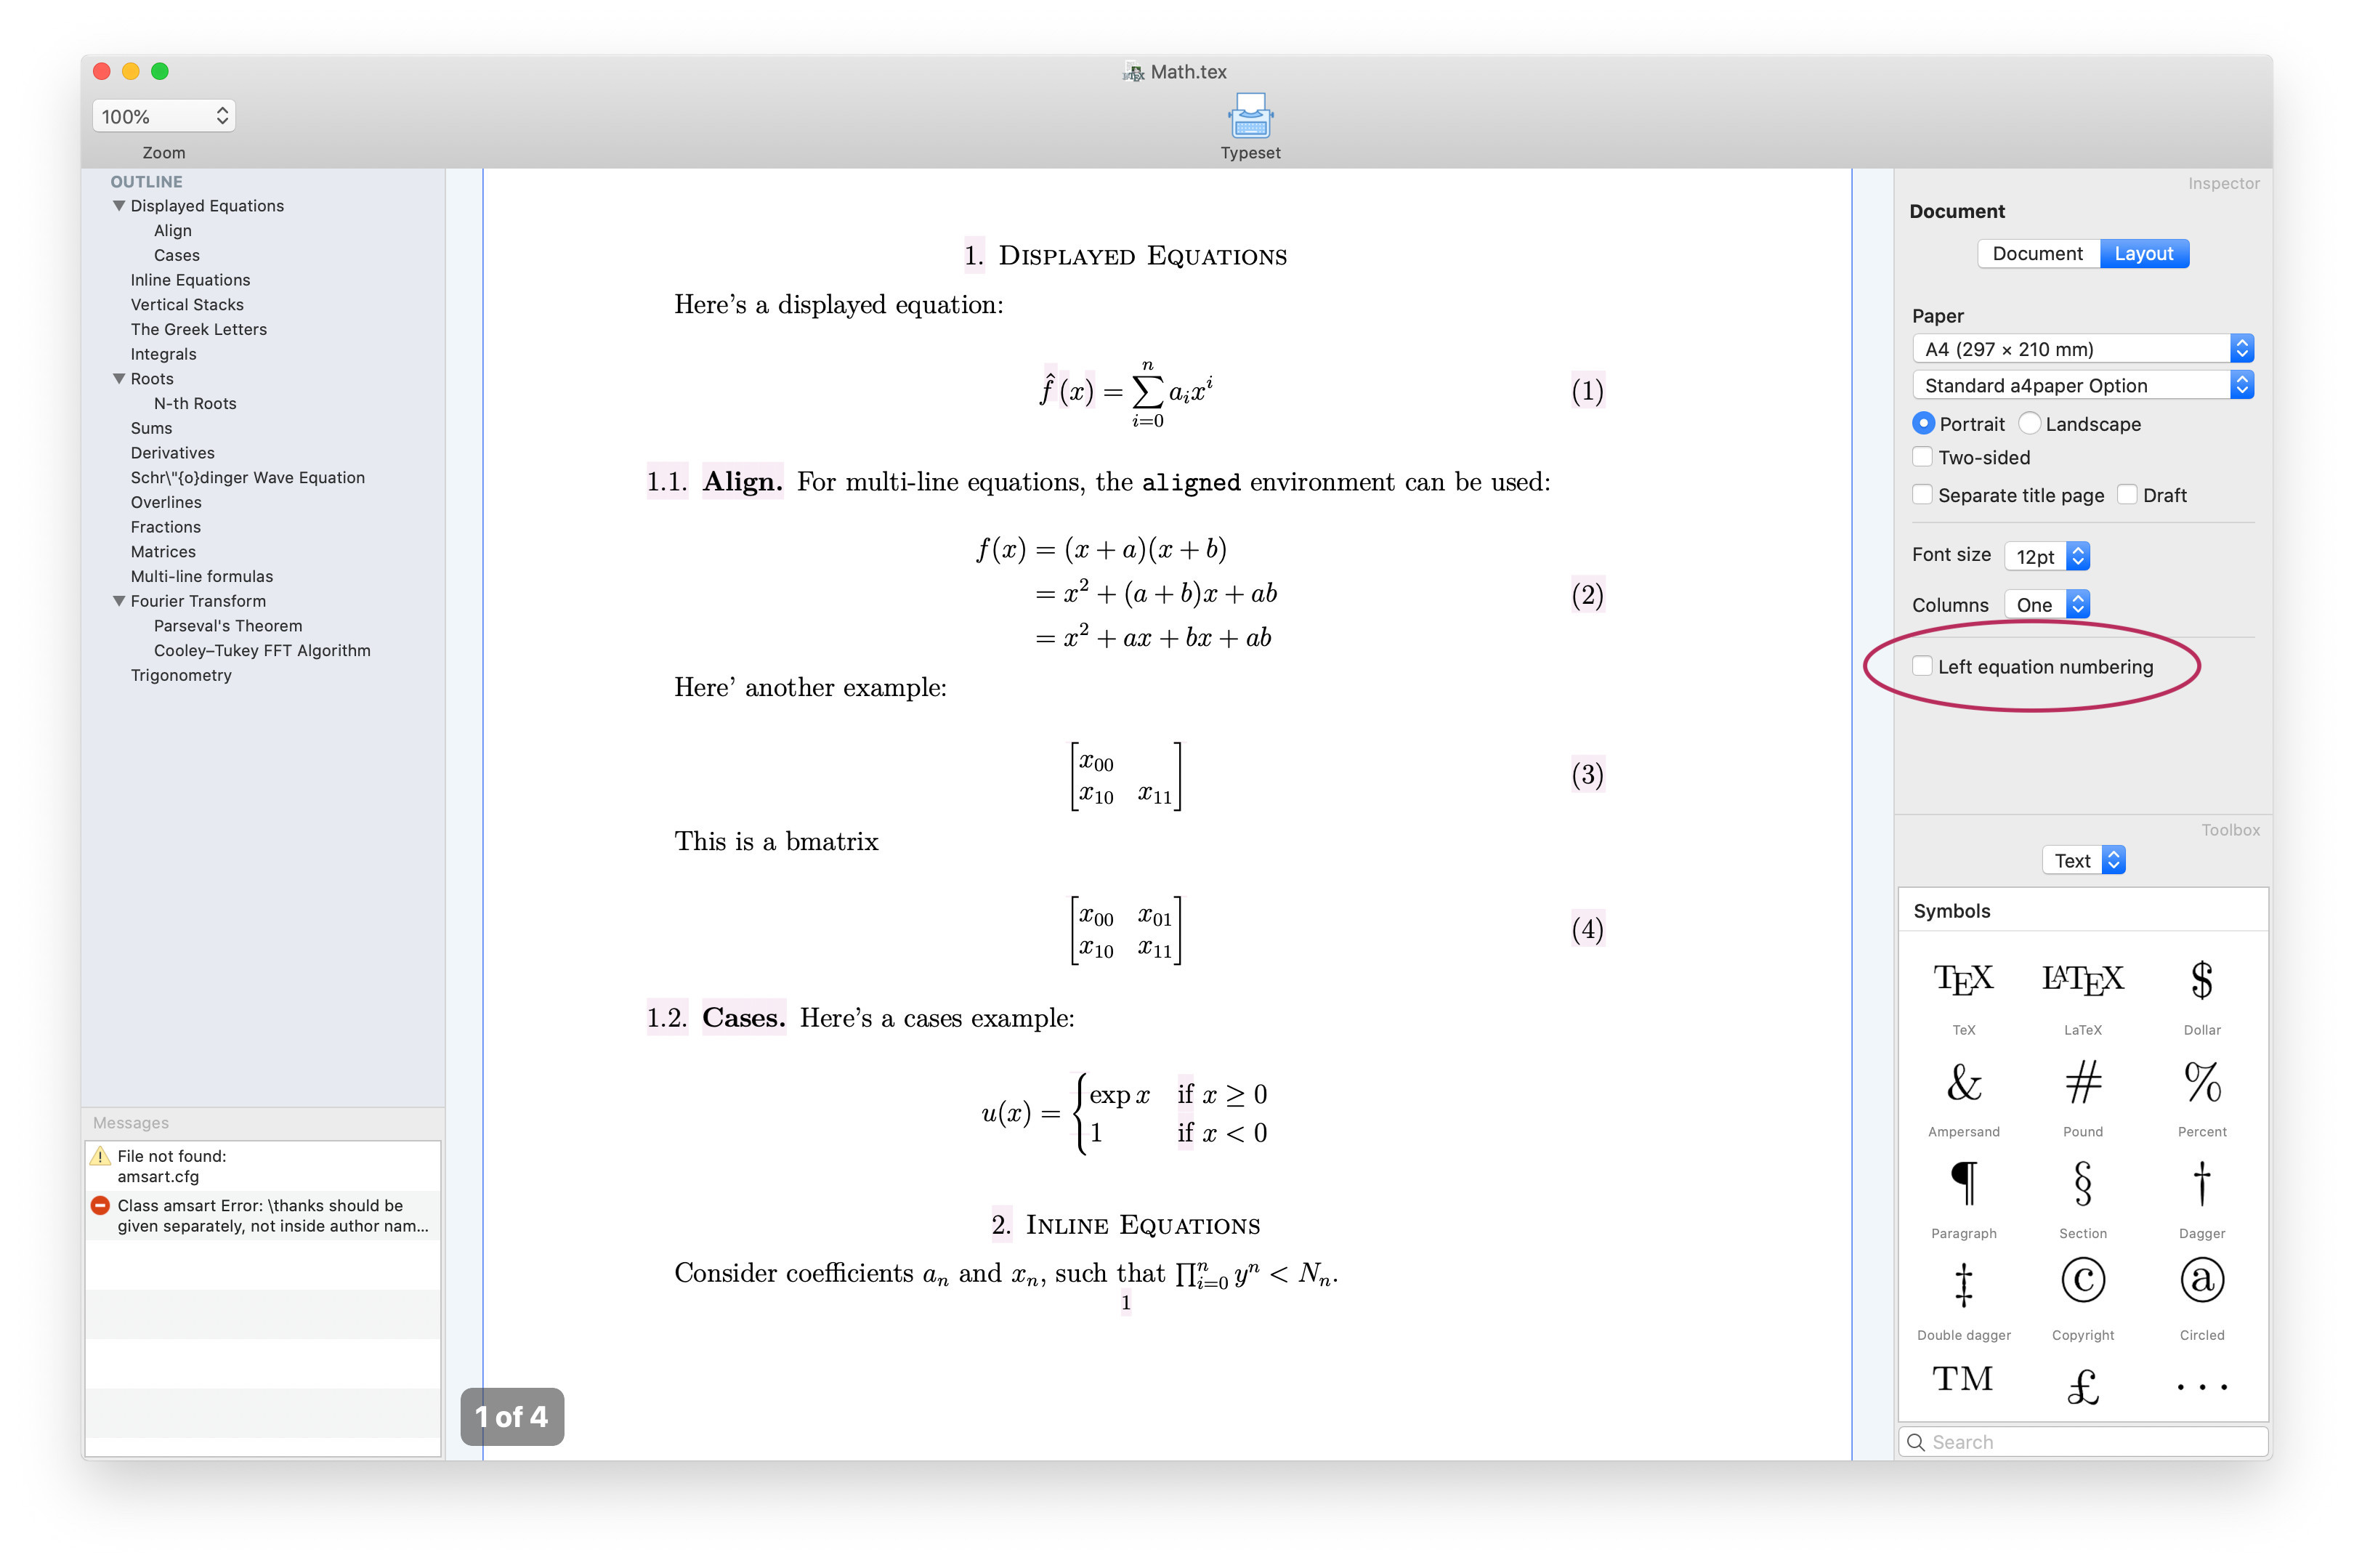
Task: Collapse the Fourier Transform outline group
Action: tap(119, 601)
